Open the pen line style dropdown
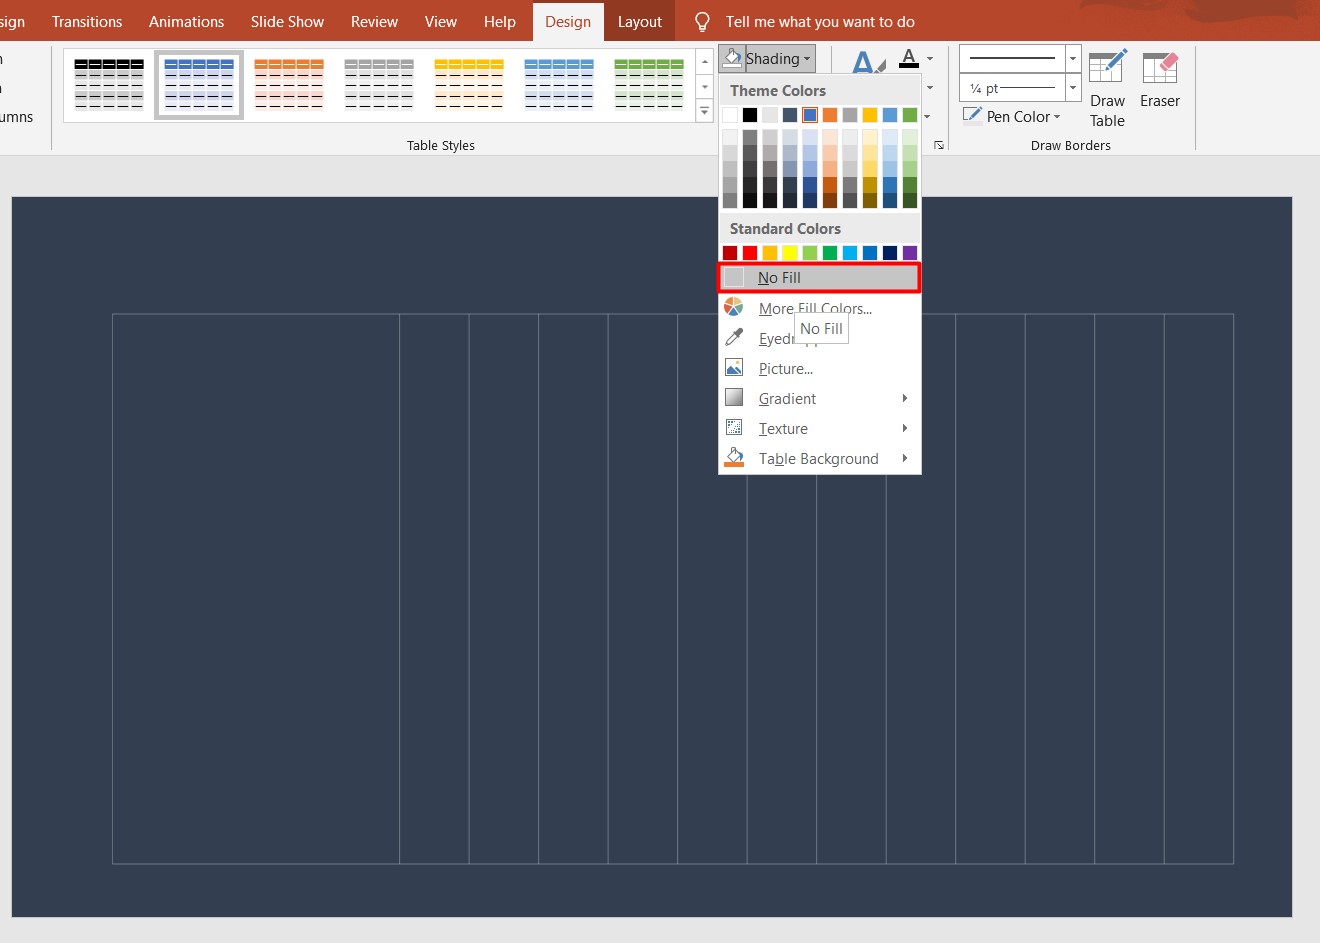 tap(1071, 58)
